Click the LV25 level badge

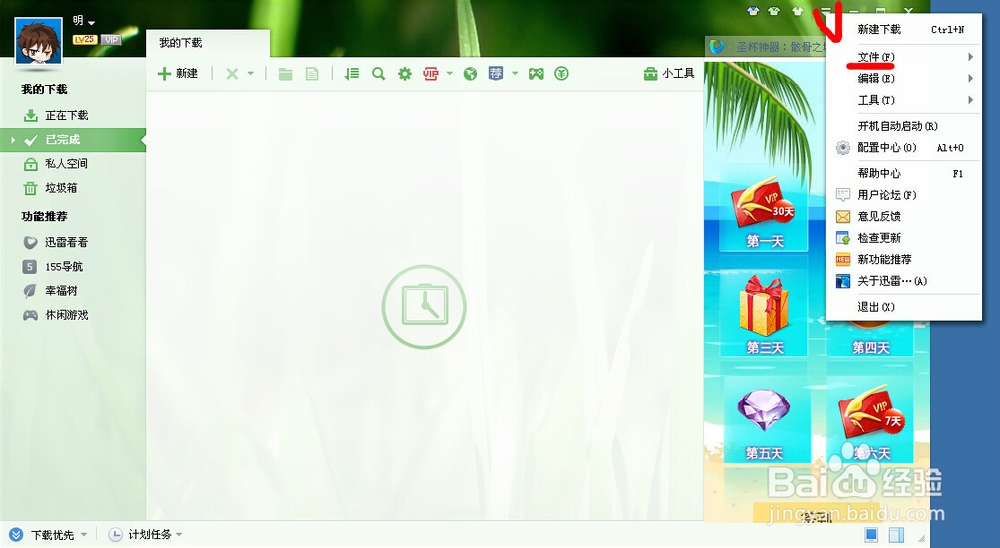[85, 40]
